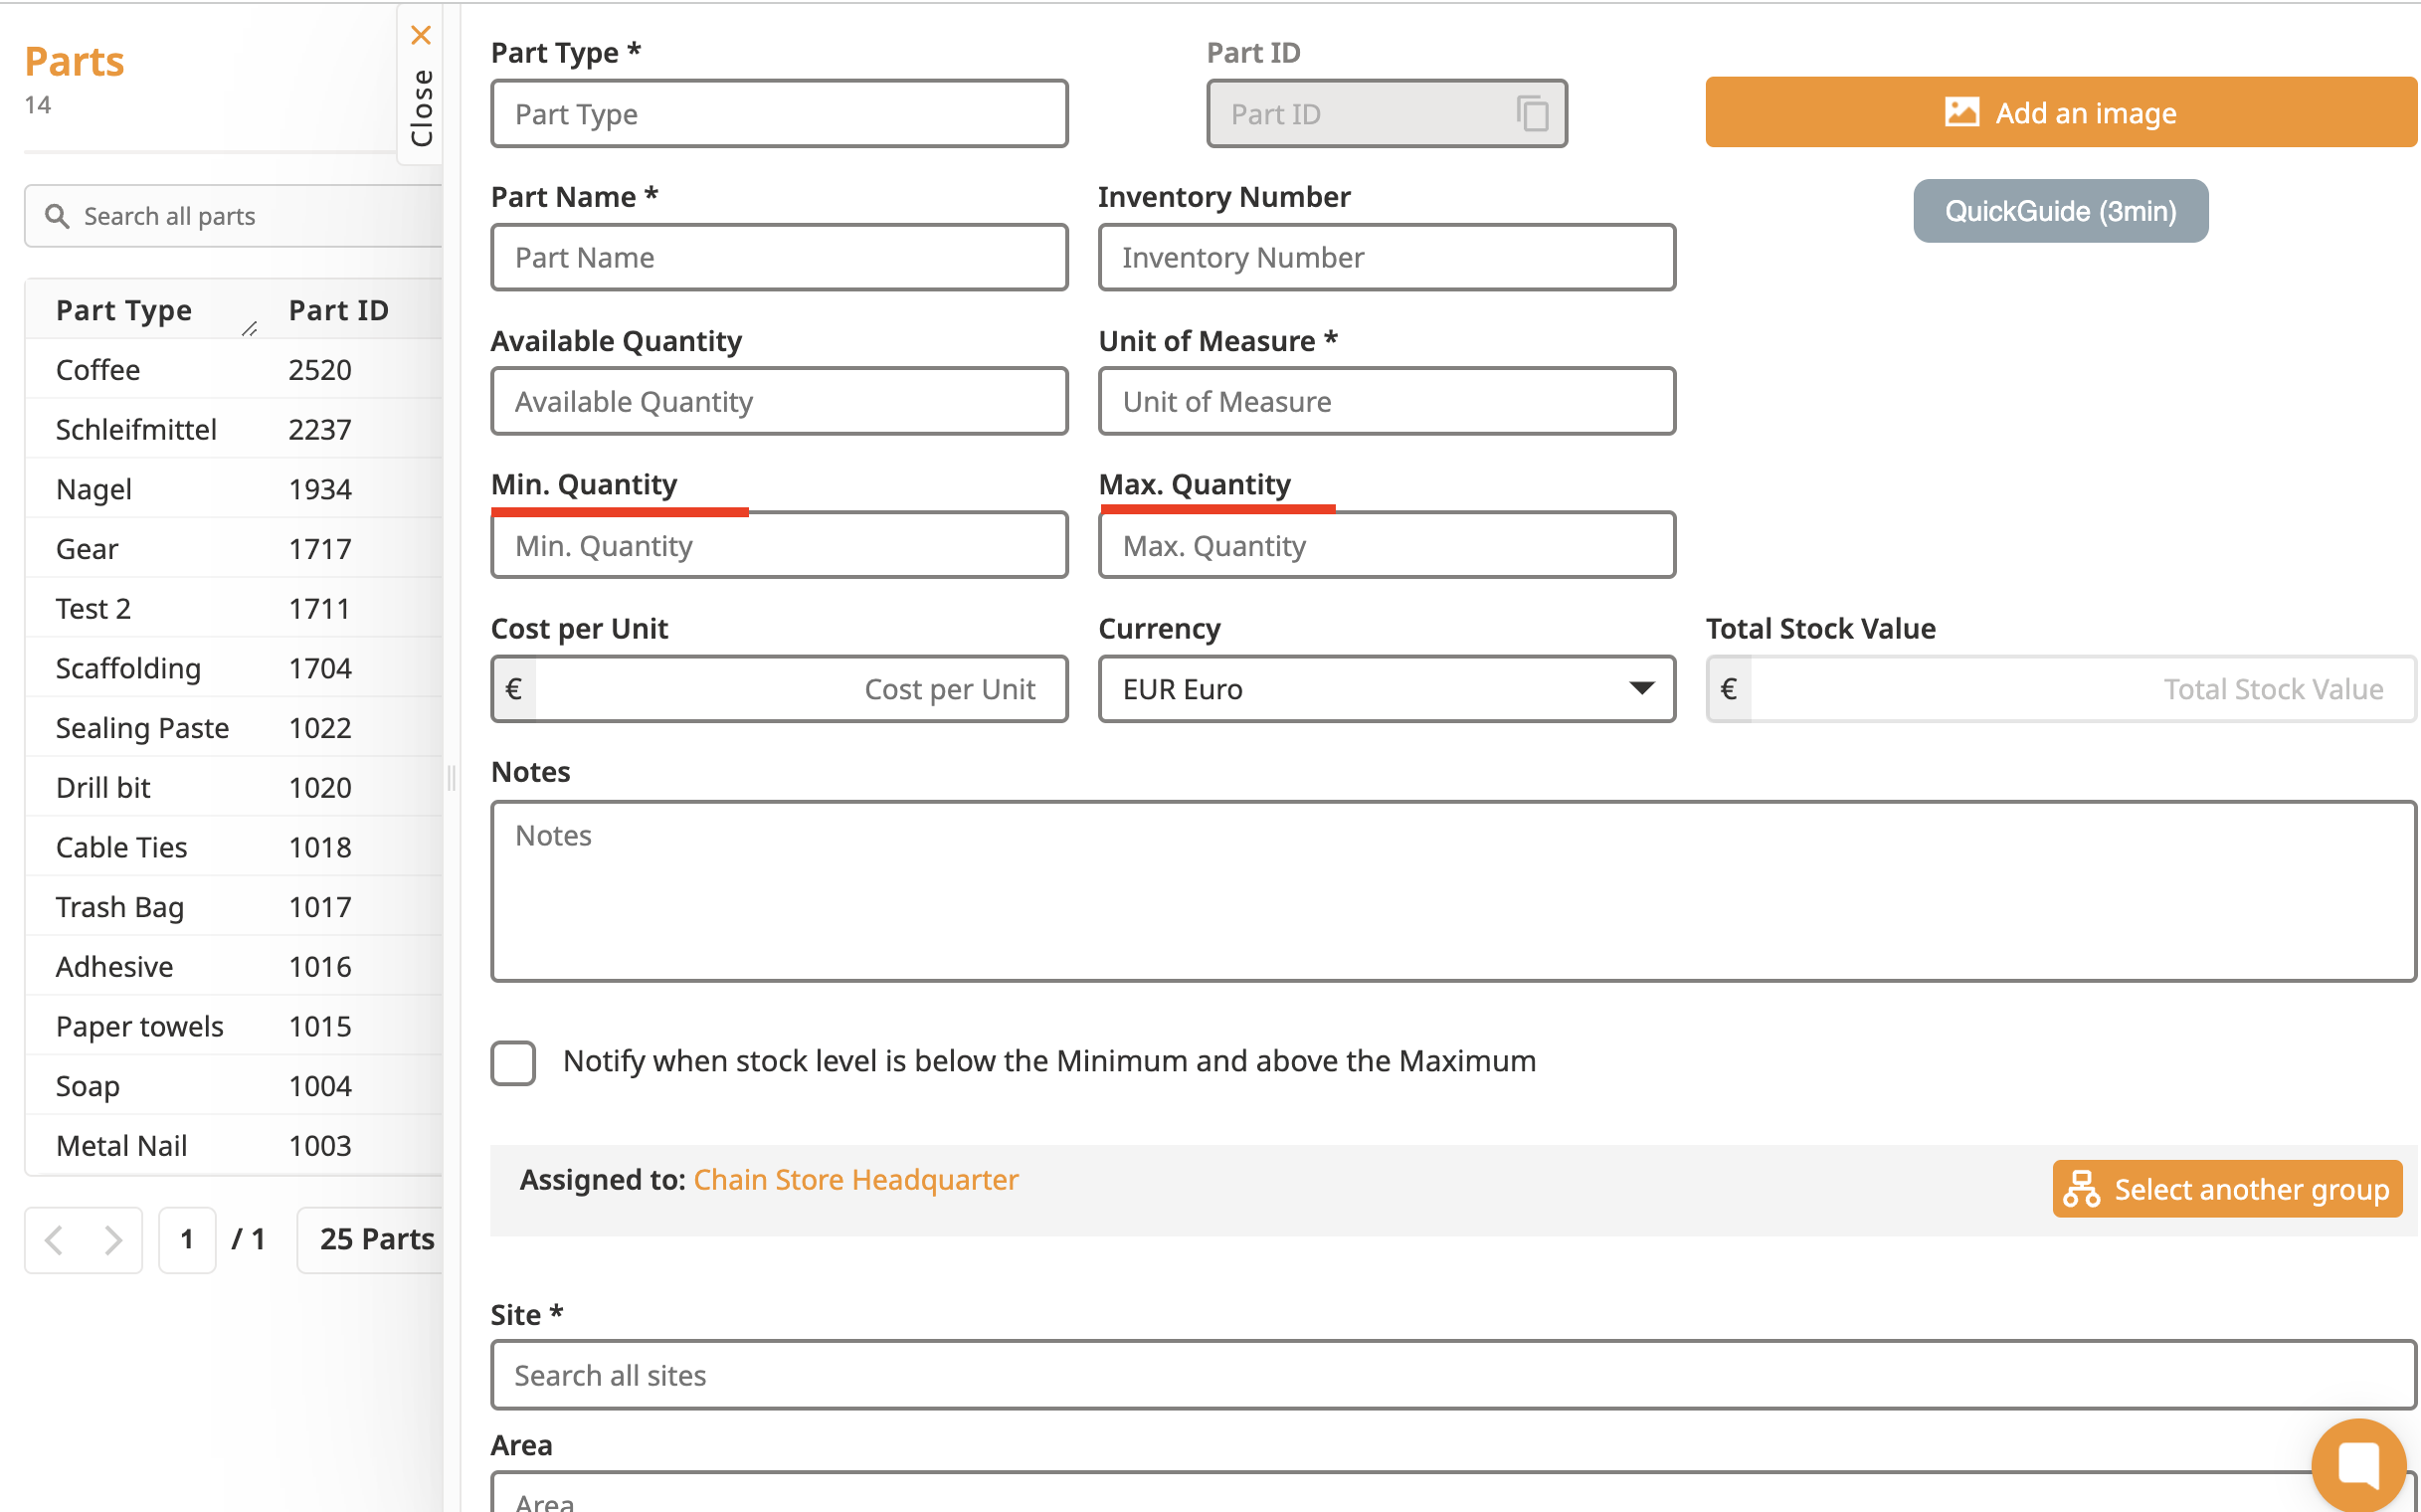Open the QuickGuide (3min) button
This screenshot has width=2421, height=1512.
[x=2059, y=211]
